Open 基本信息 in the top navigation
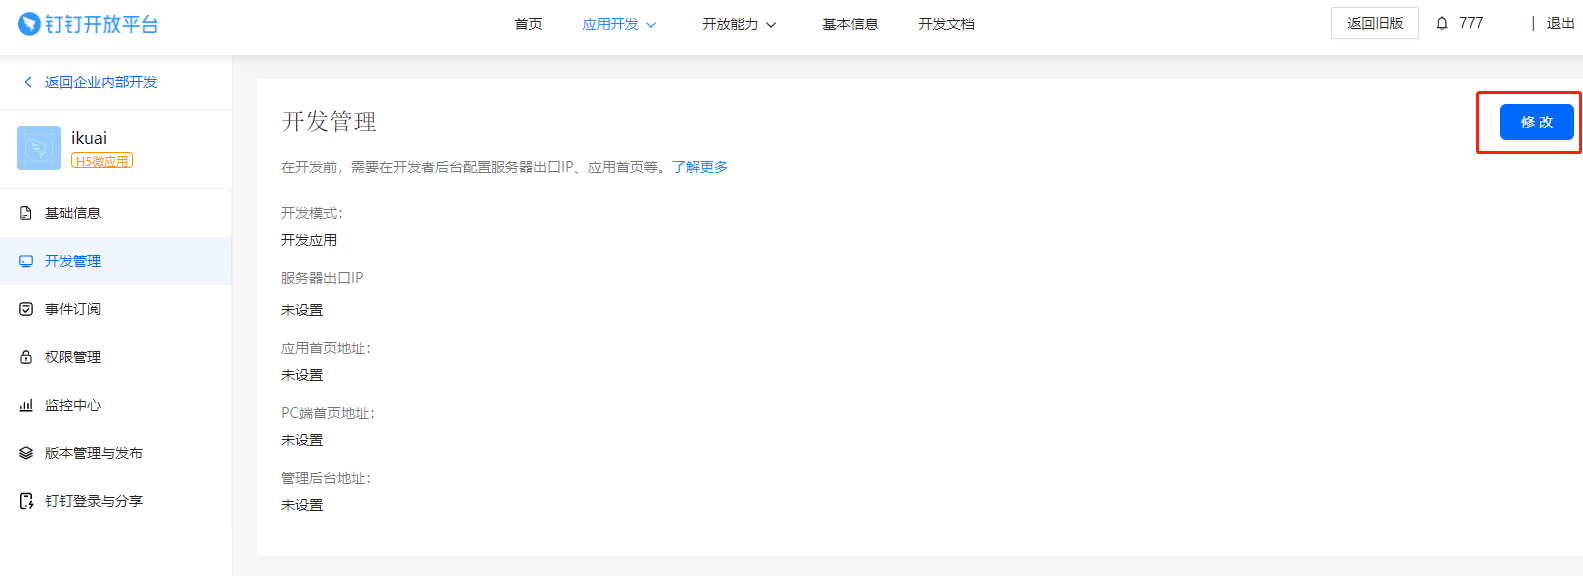1583x576 pixels. click(850, 24)
